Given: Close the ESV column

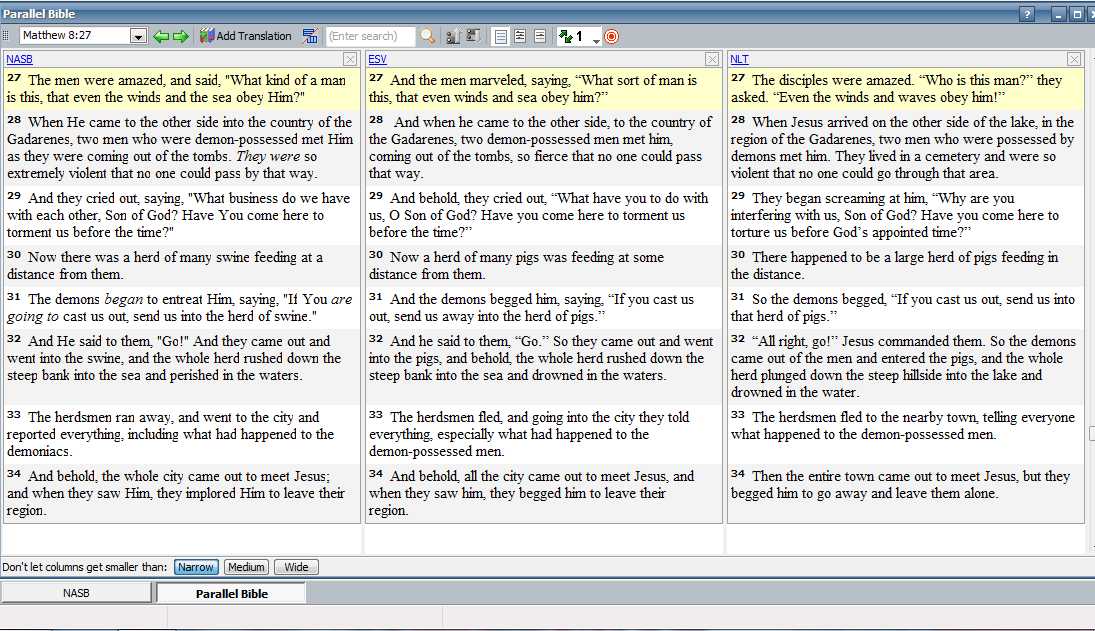Looking at the screenshot, I should pos(712,59).
